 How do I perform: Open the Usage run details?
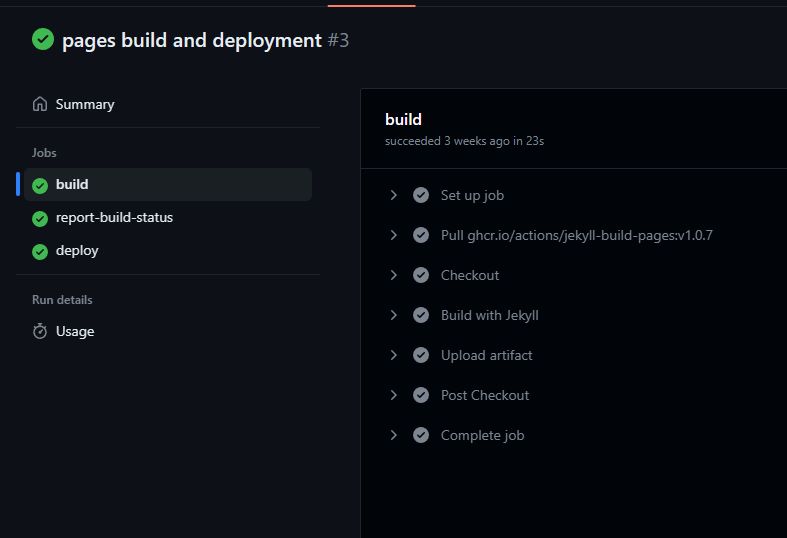click(x=75, y=331)
